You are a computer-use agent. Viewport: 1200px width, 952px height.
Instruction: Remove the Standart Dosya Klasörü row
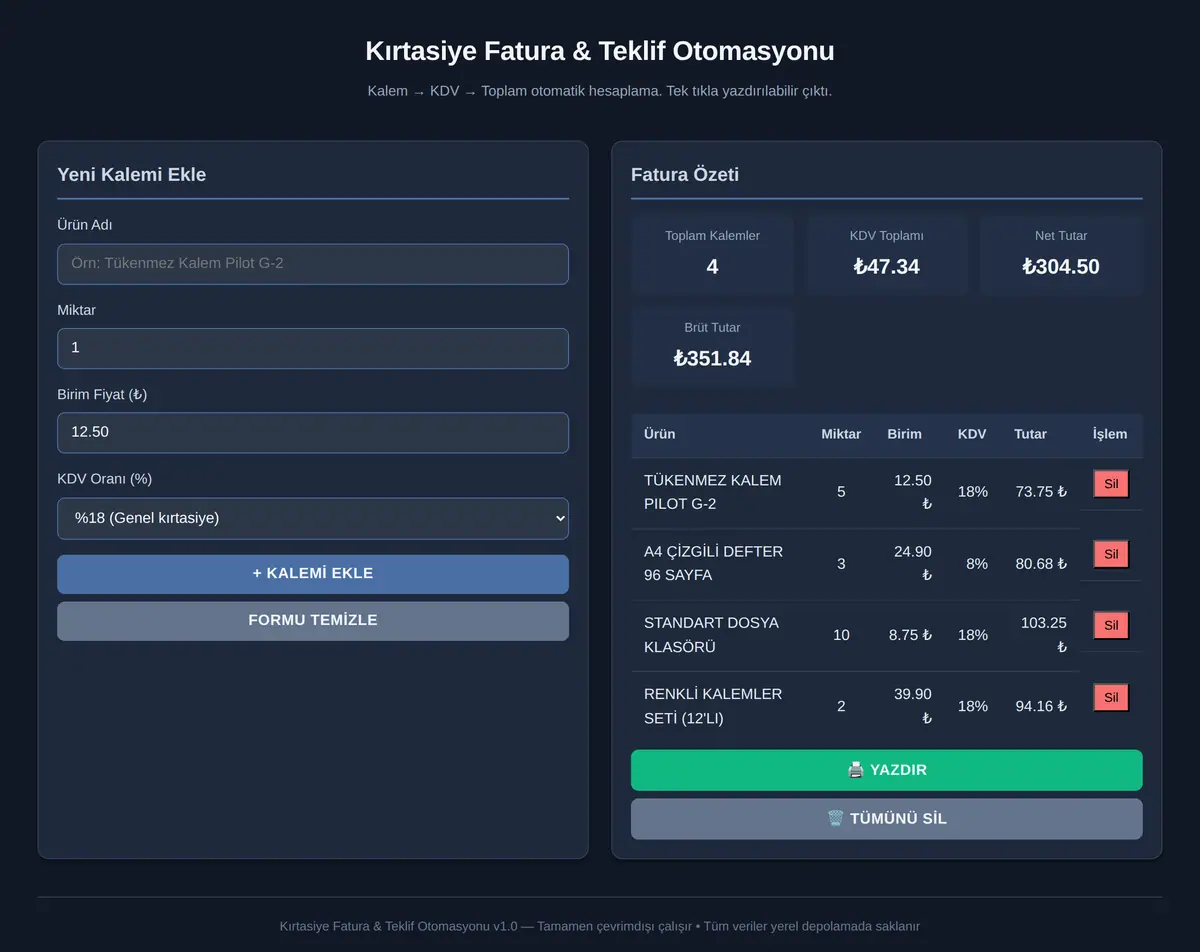point(1111,626)
